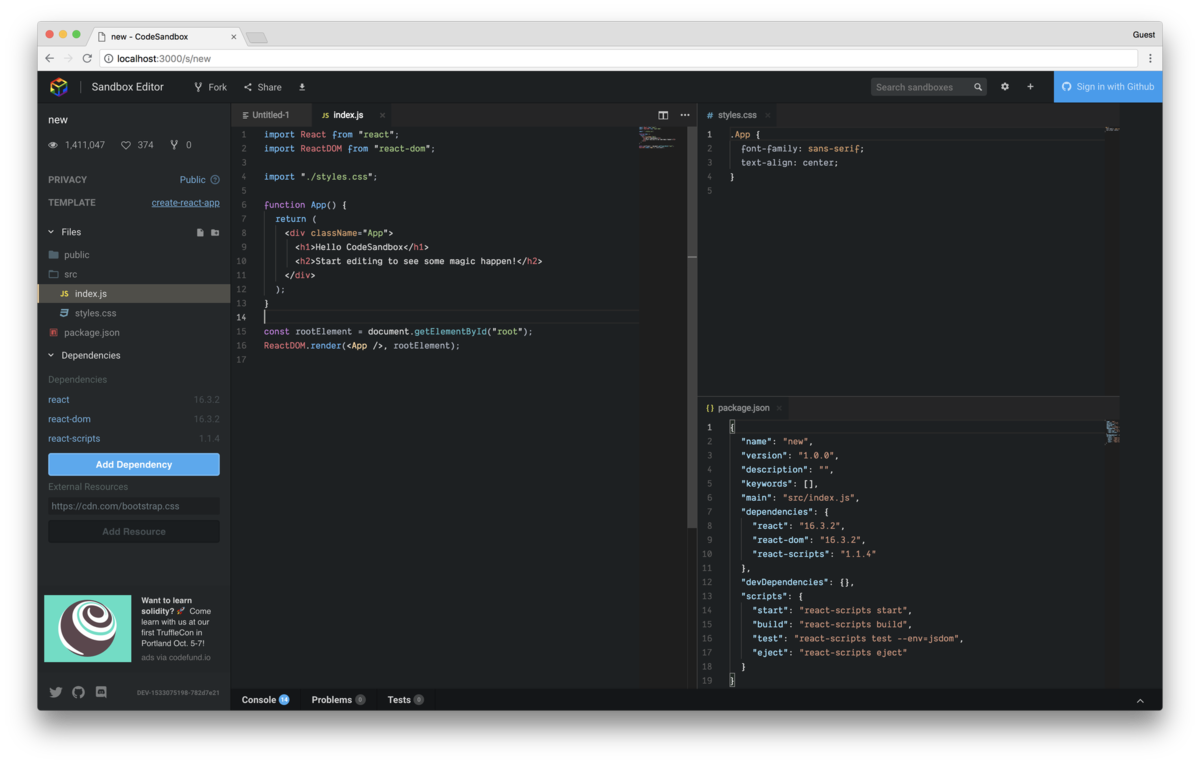Viewport: 1200px width, 764px height.
Task: Create a new sandbox with the plus icon
Action: coord(1030,87)
